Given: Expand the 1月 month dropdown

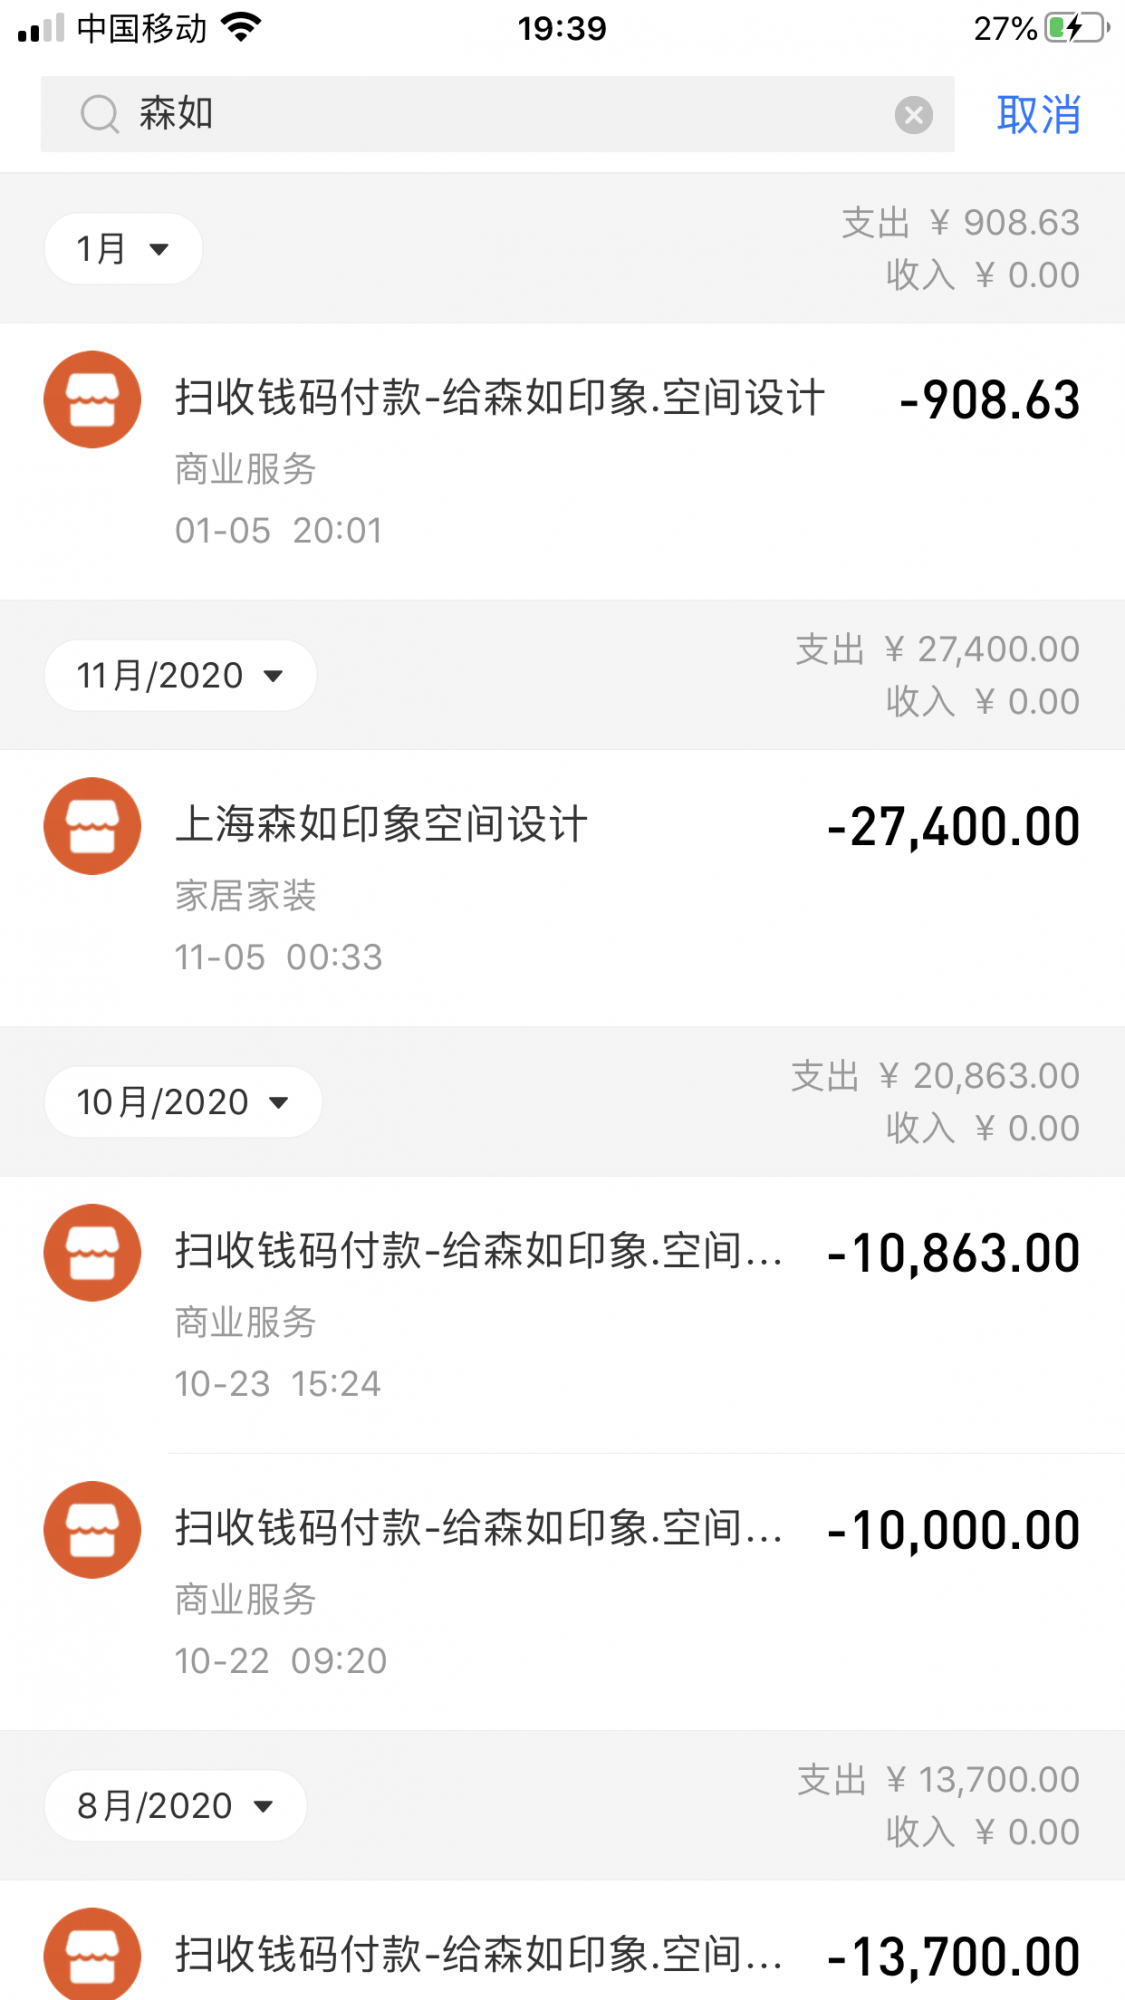Looking at the screenshot, I should point(124,249).
